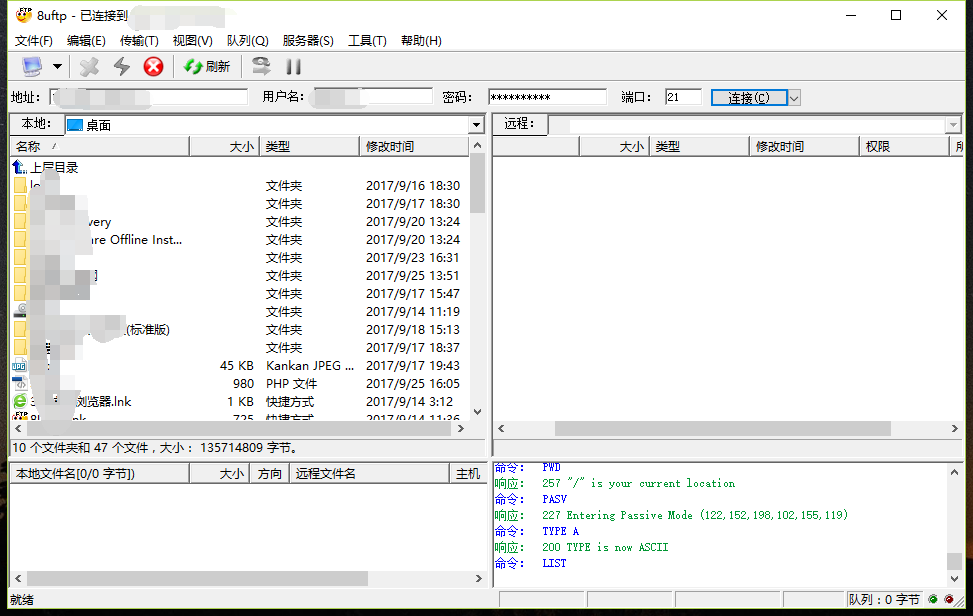Click remote list scroll right arrow
973x616 pixels.
click(x=954, y=429)
